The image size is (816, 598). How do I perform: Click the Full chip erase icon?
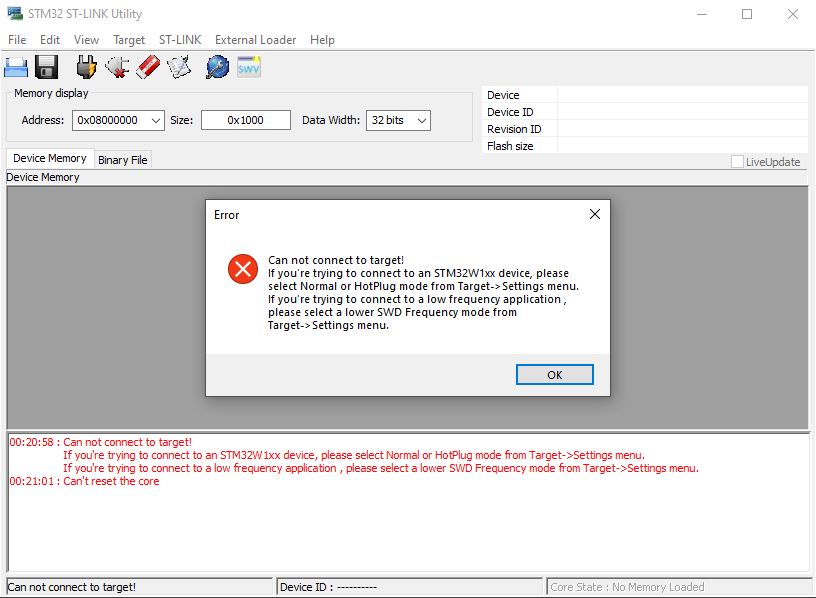coord(148,67)
